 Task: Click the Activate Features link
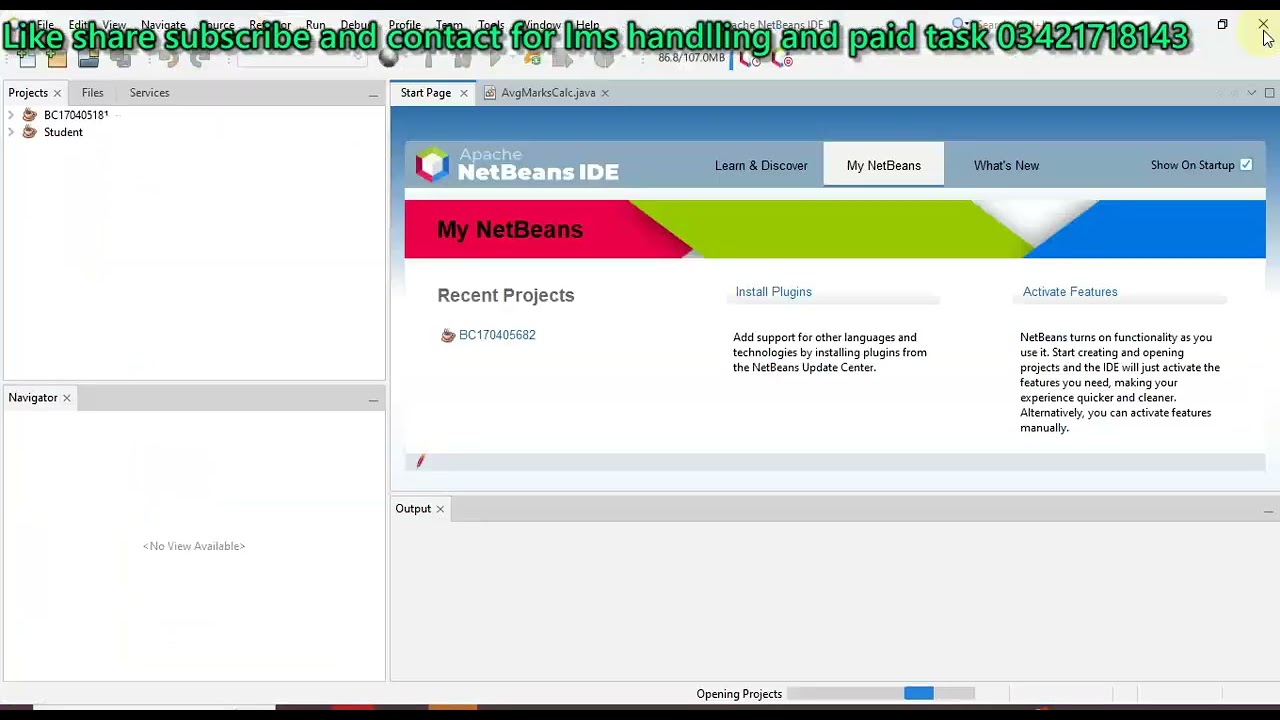[x=1070, y=292]
